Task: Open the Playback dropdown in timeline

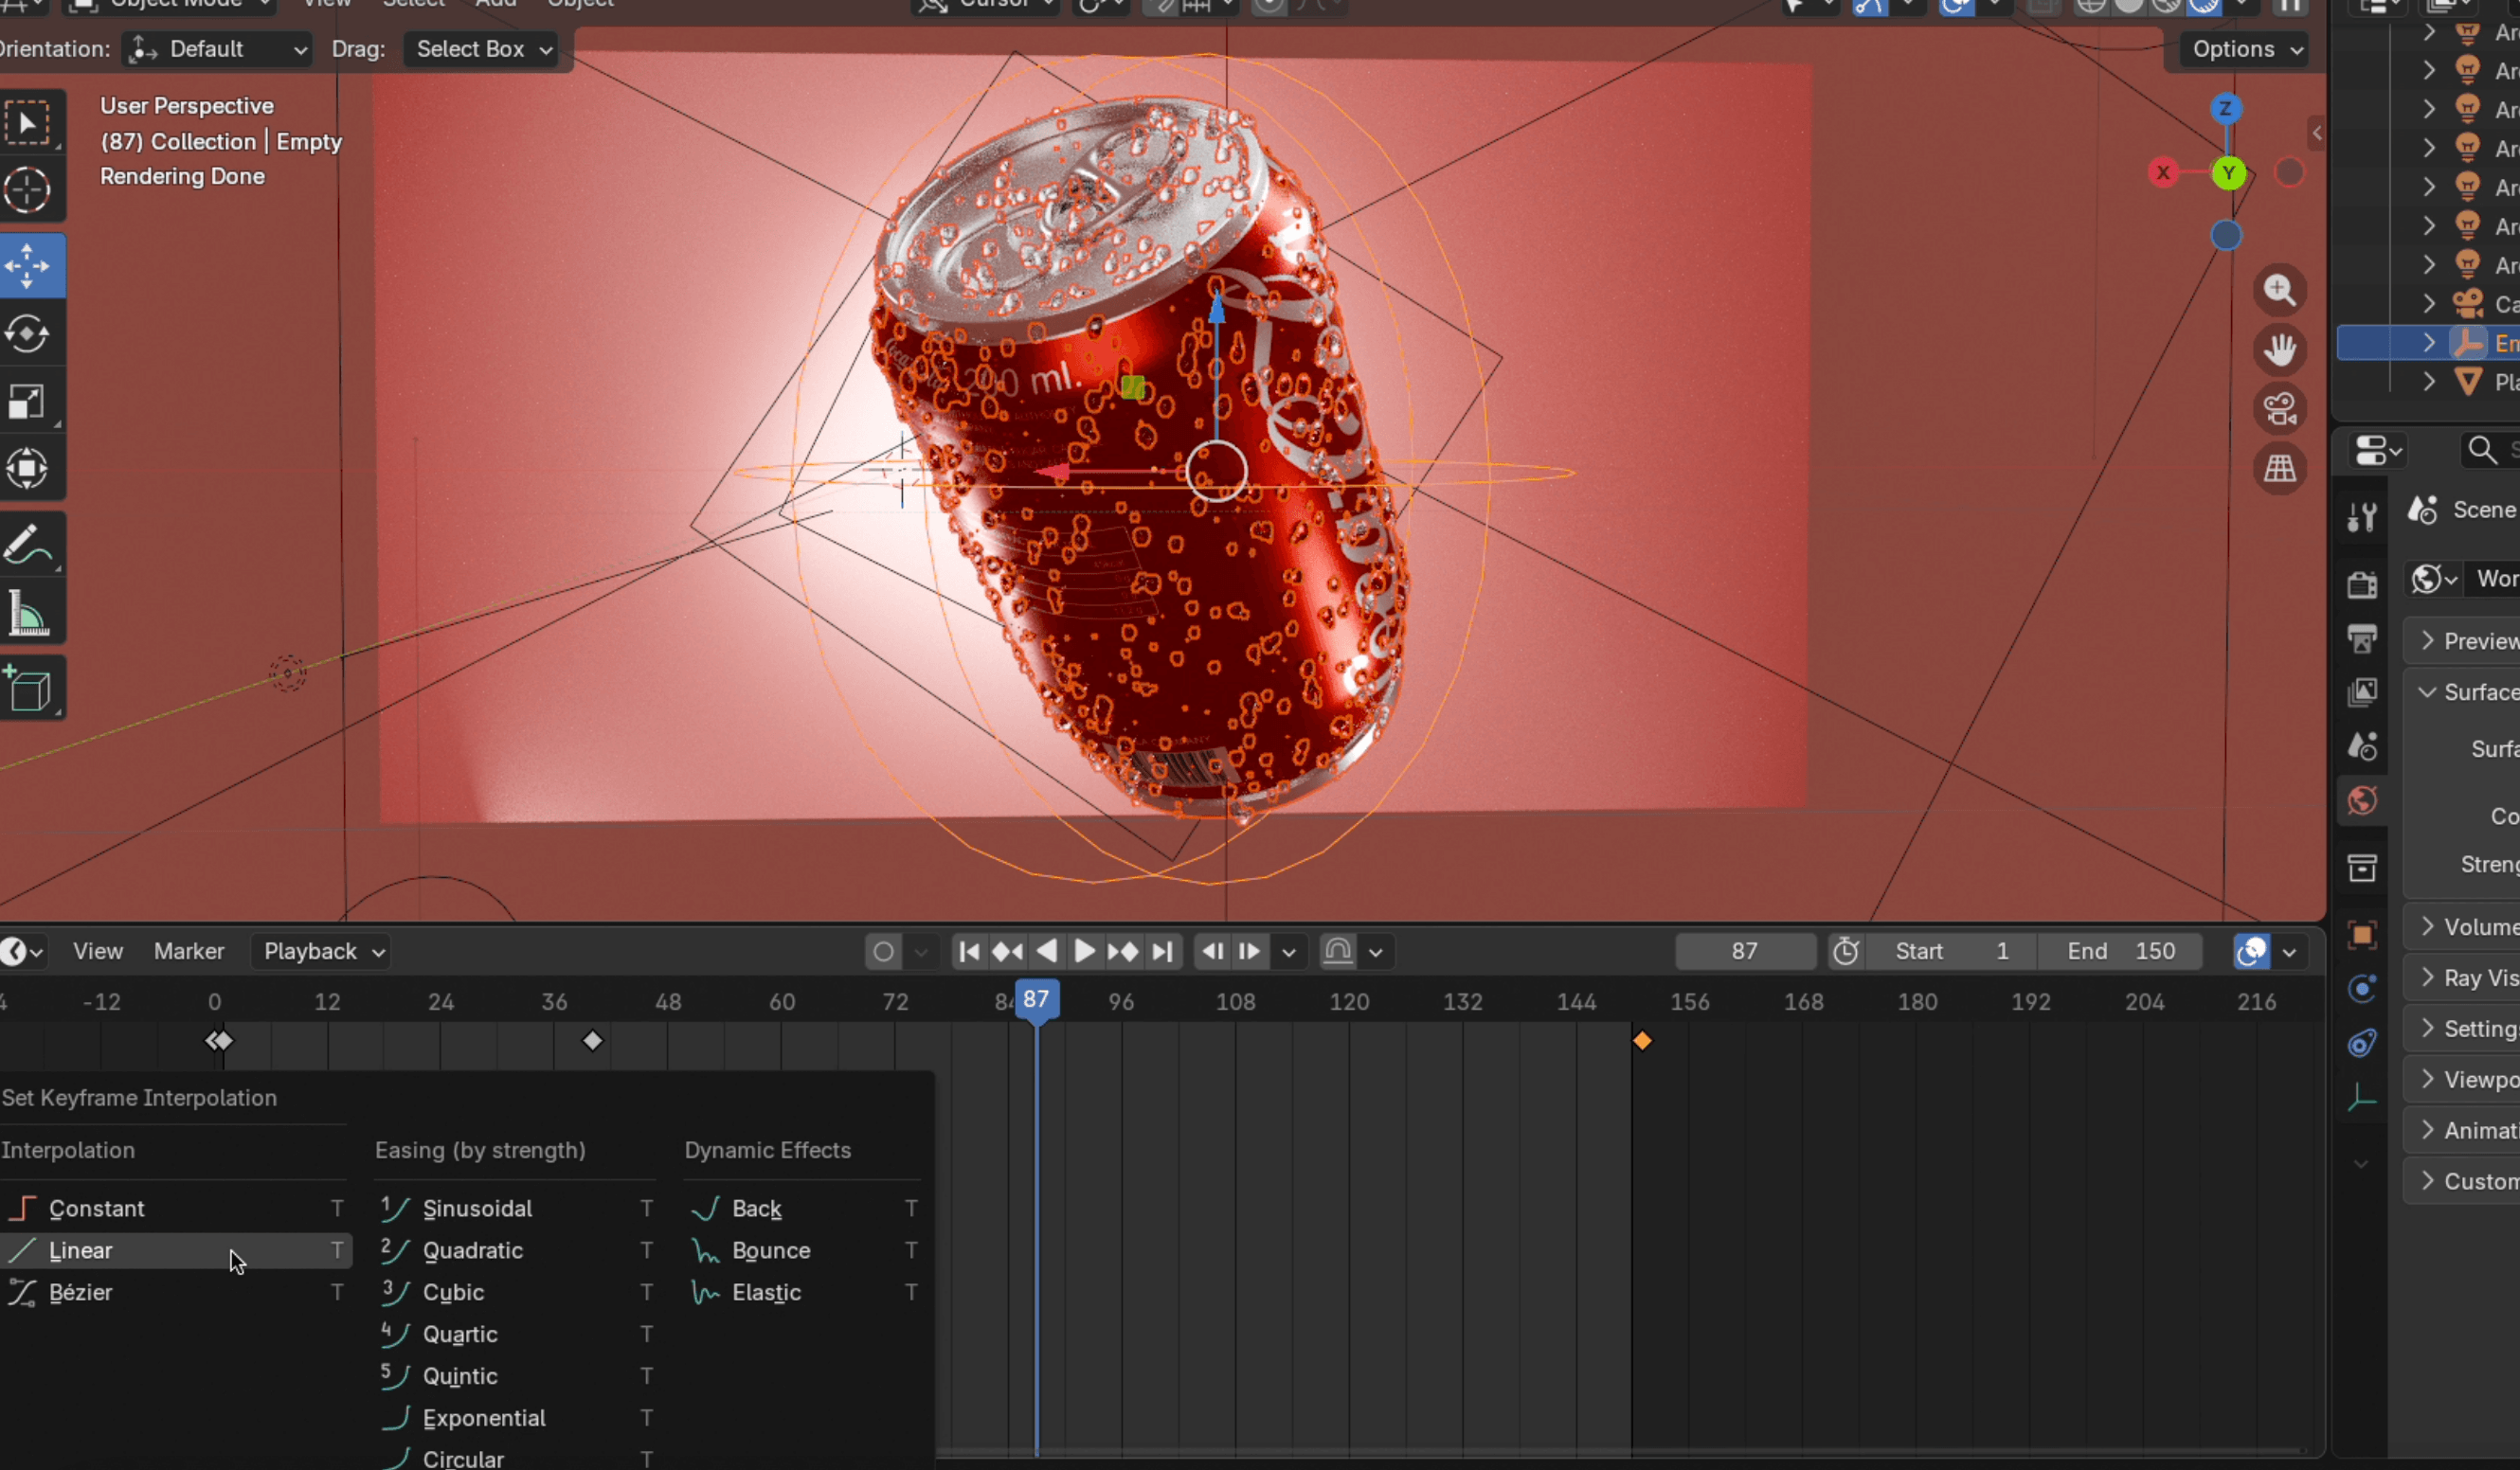Action: pos(321,951)
